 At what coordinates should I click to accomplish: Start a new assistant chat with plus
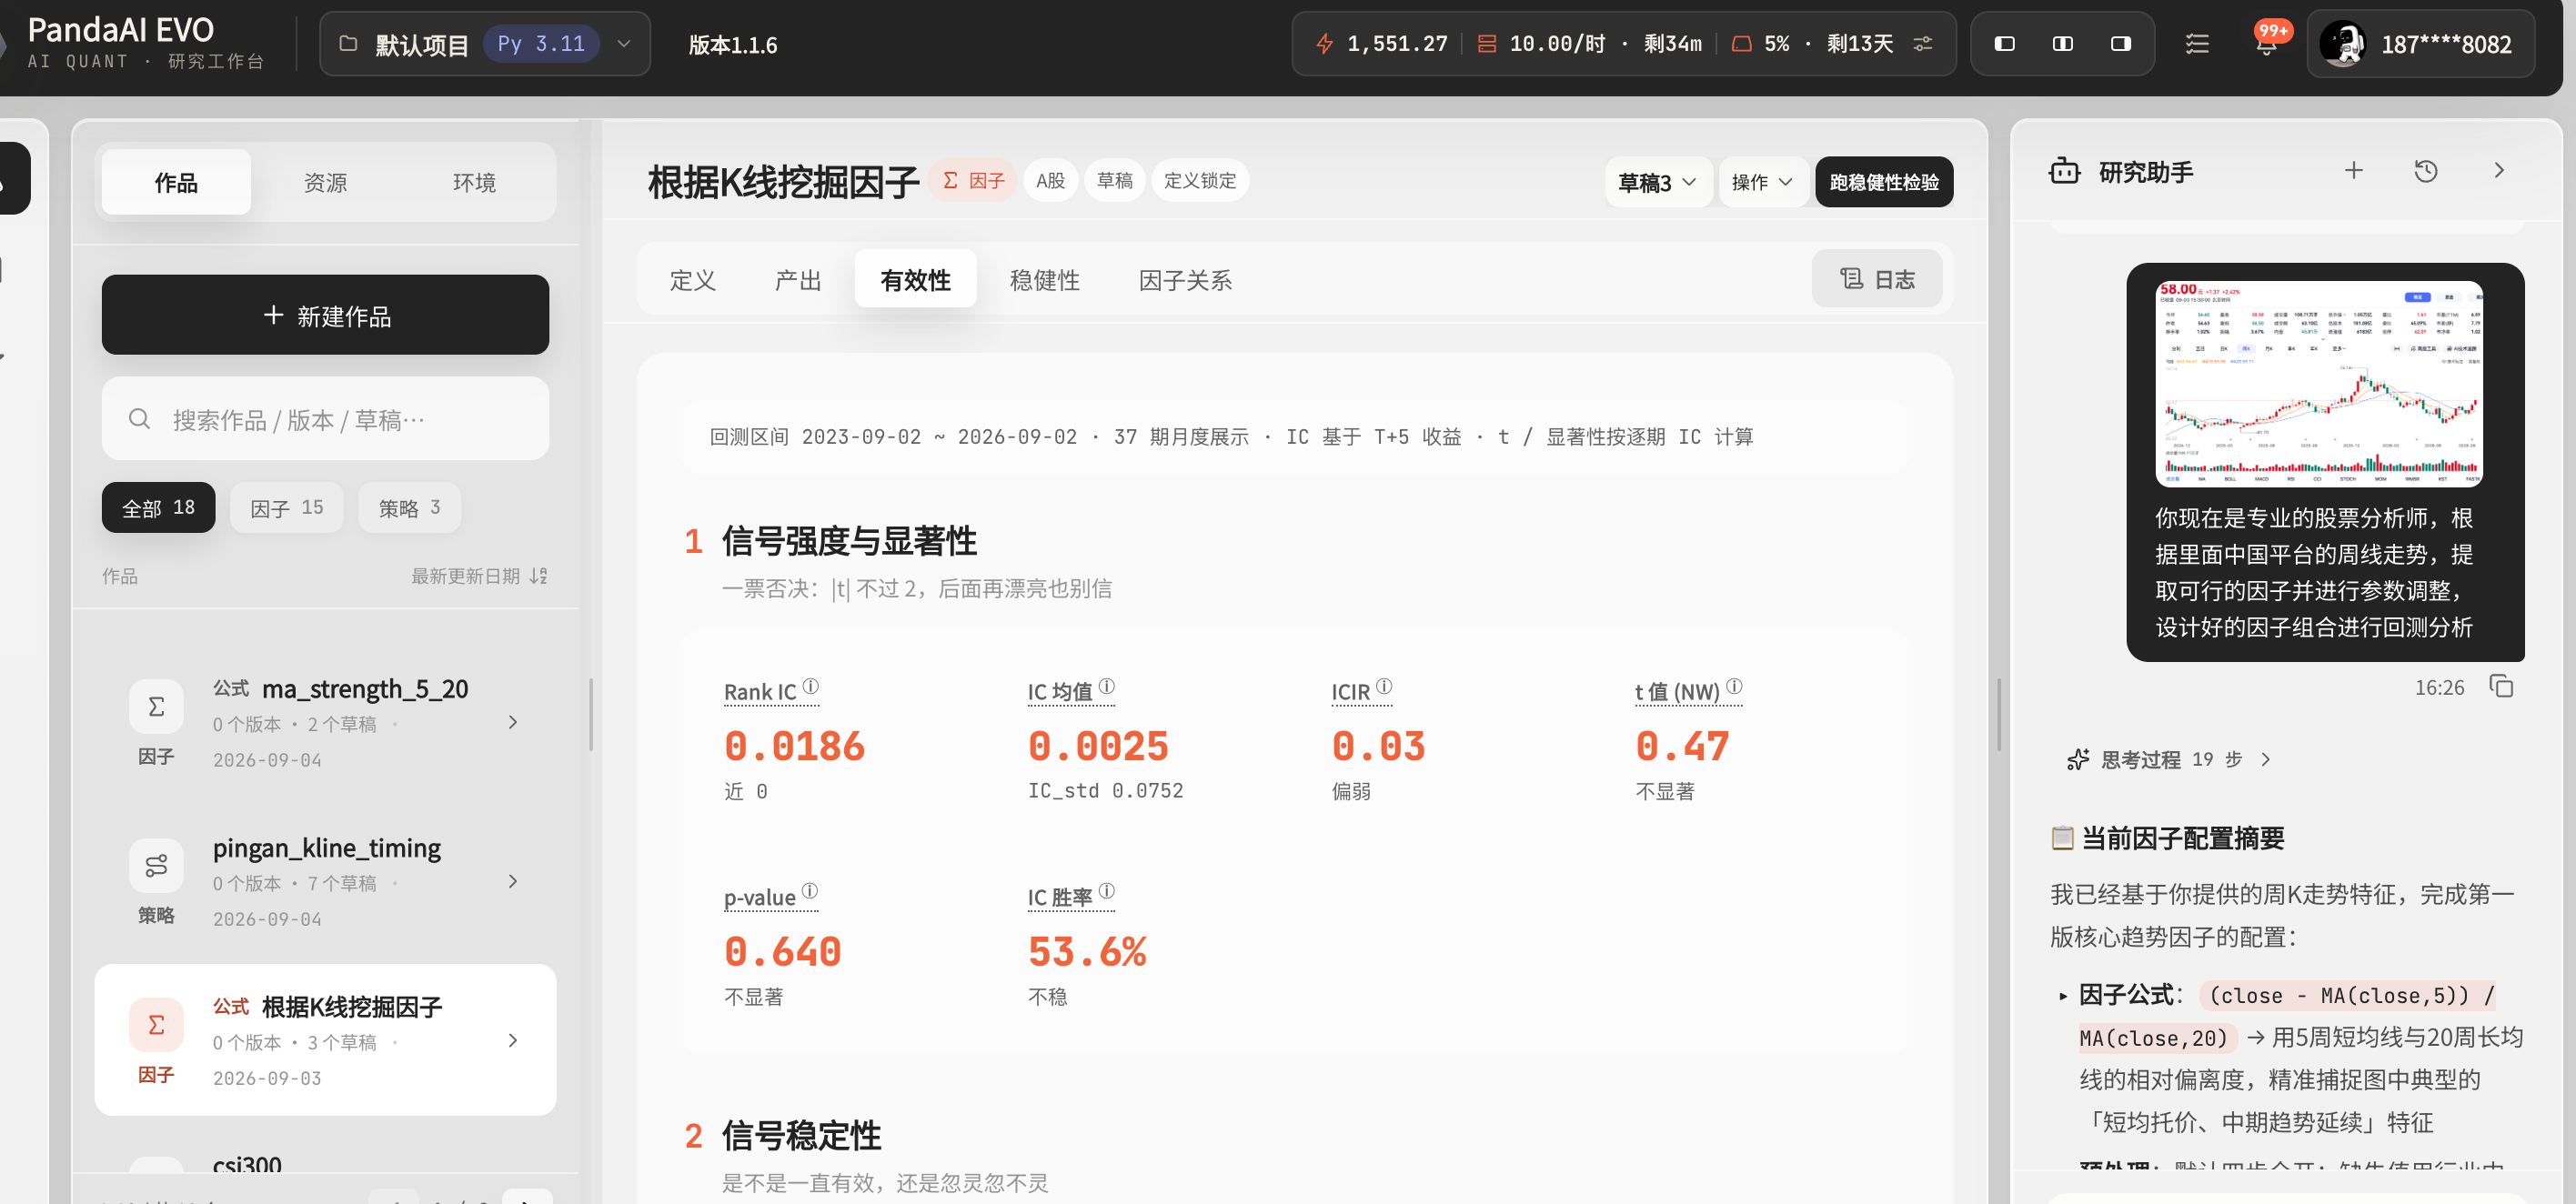(x=2354, y=171)
